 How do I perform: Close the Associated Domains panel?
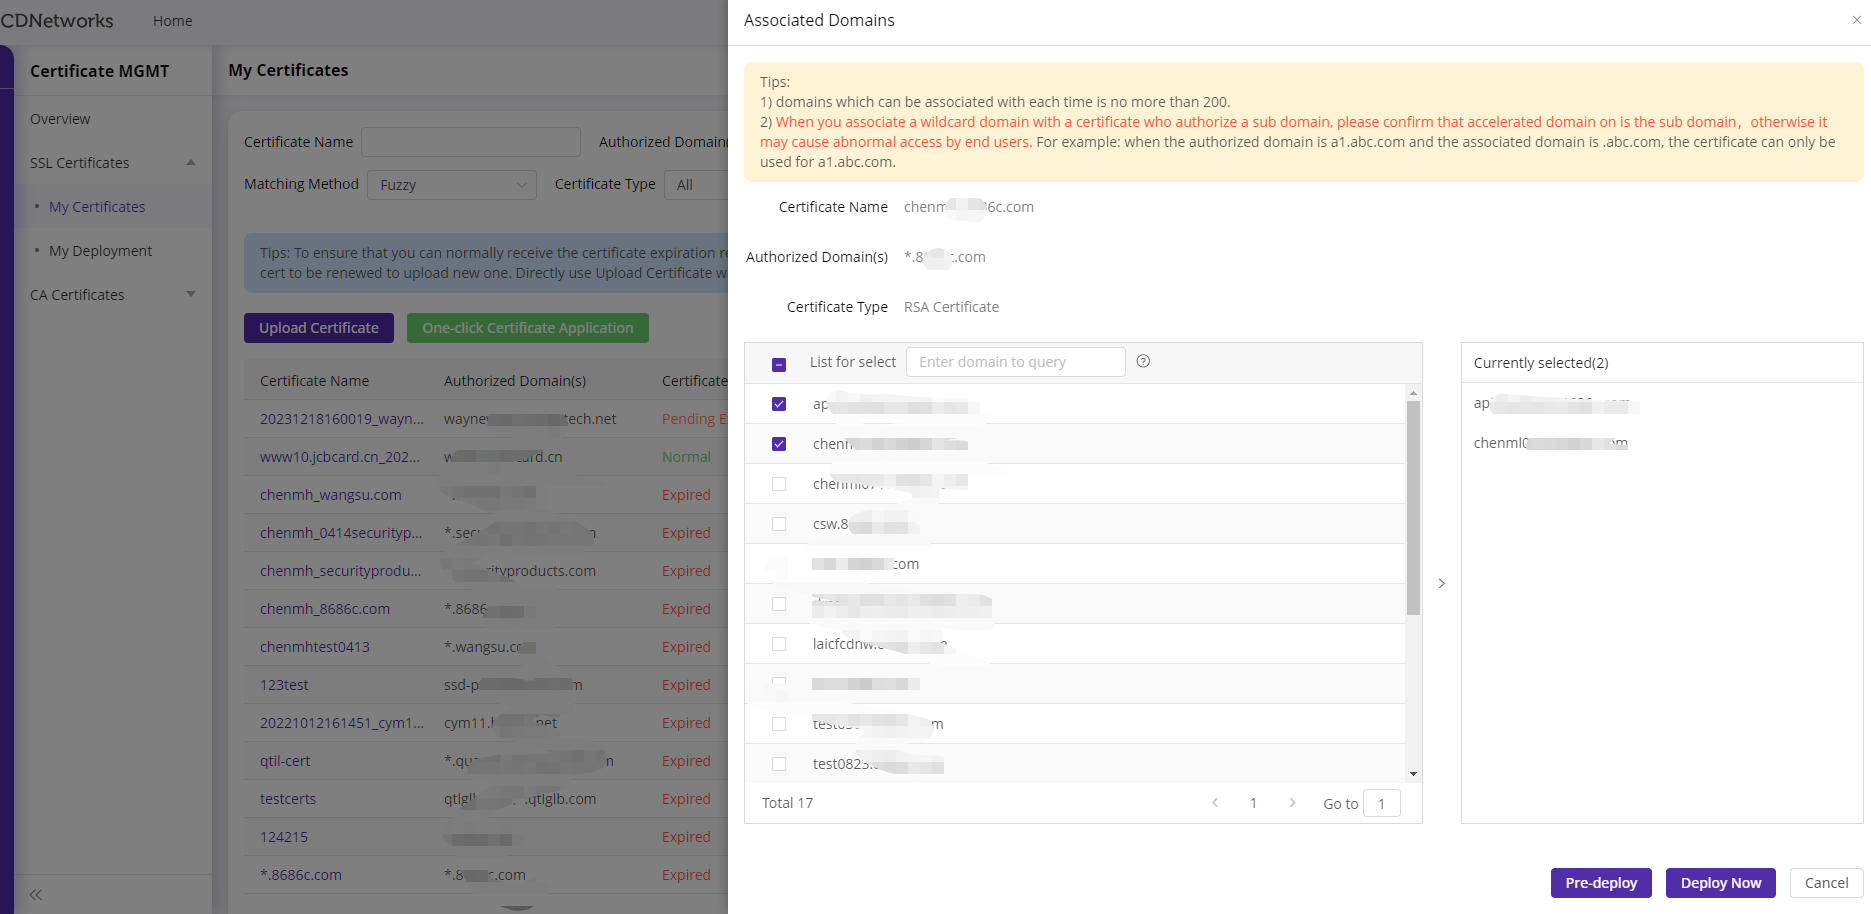[x=1856, y=20]
